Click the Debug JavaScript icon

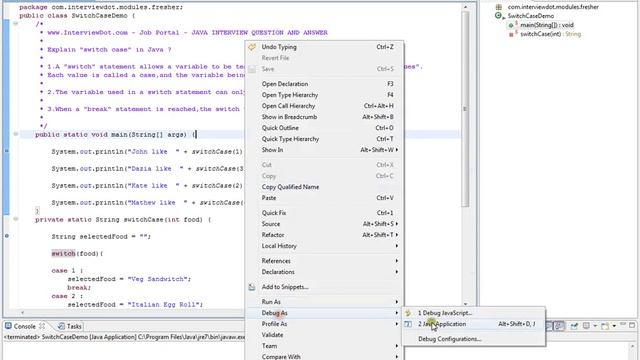click(408, 313)
